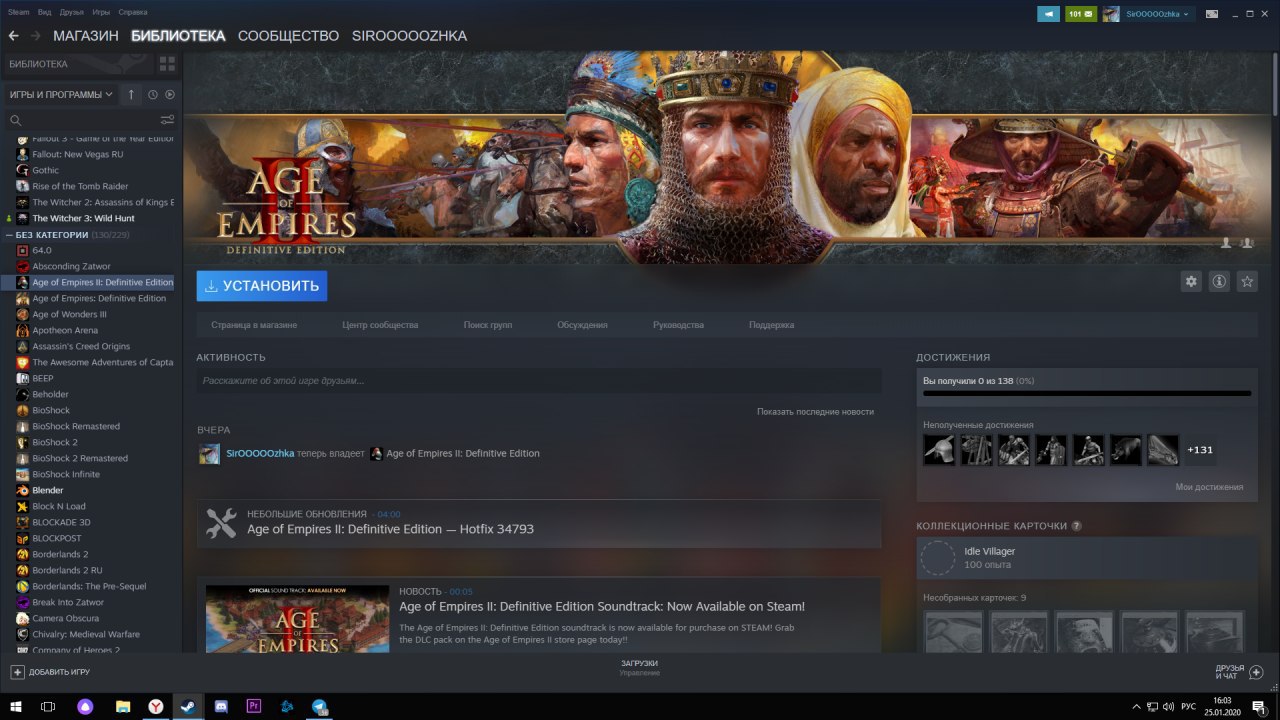
Task: Click the ready-to-play filter icon
Action: click(170, 94)
